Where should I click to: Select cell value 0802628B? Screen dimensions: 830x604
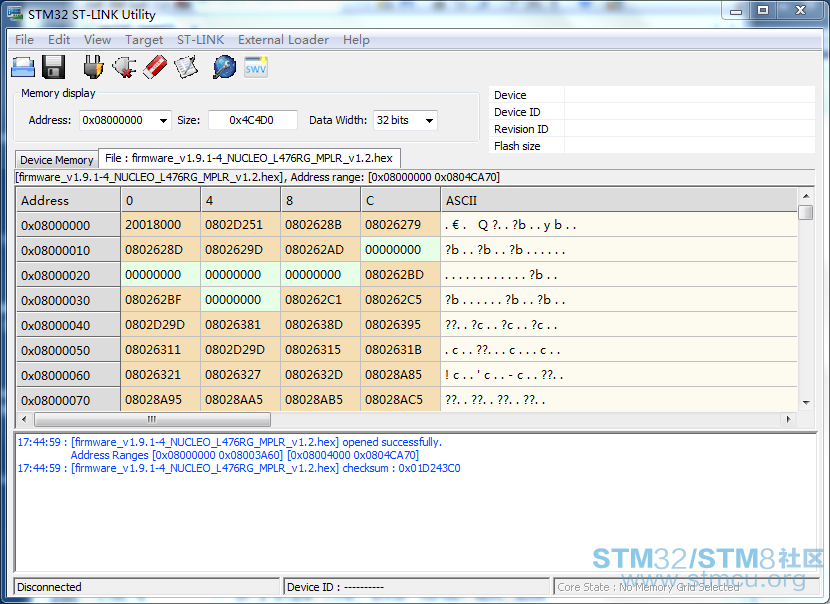pyautogui.click(x=320, y=225)
